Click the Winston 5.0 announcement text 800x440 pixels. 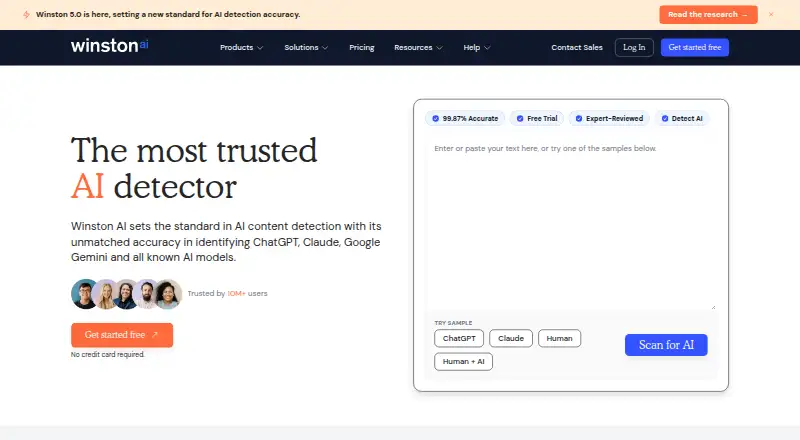click(x=168, y=14)
